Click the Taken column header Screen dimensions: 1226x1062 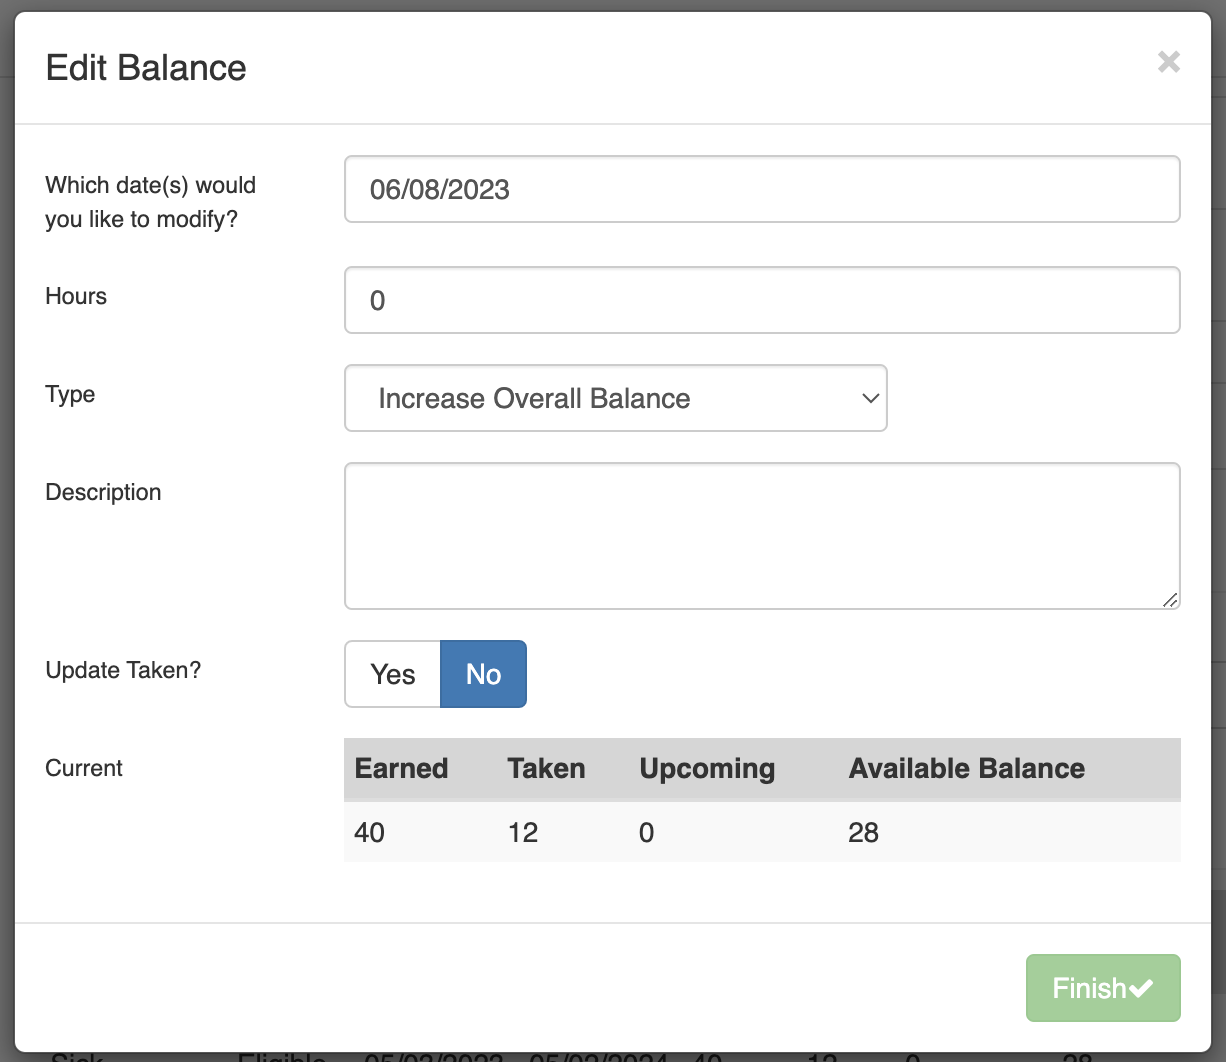tap(546, 768)
